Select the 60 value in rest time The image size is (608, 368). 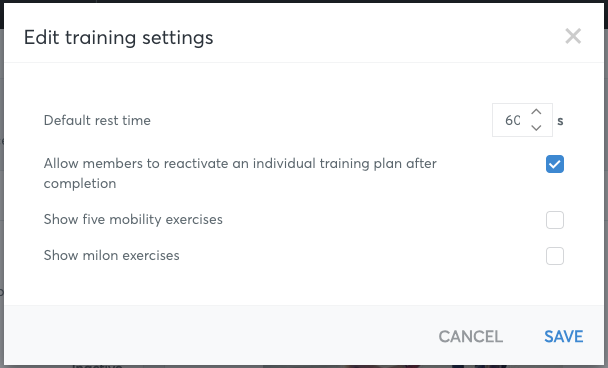click(x=513, y=120)
